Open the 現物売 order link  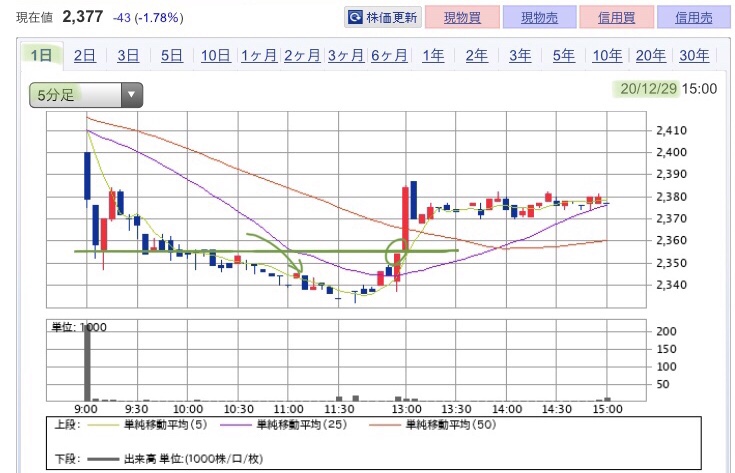point(540,17)
